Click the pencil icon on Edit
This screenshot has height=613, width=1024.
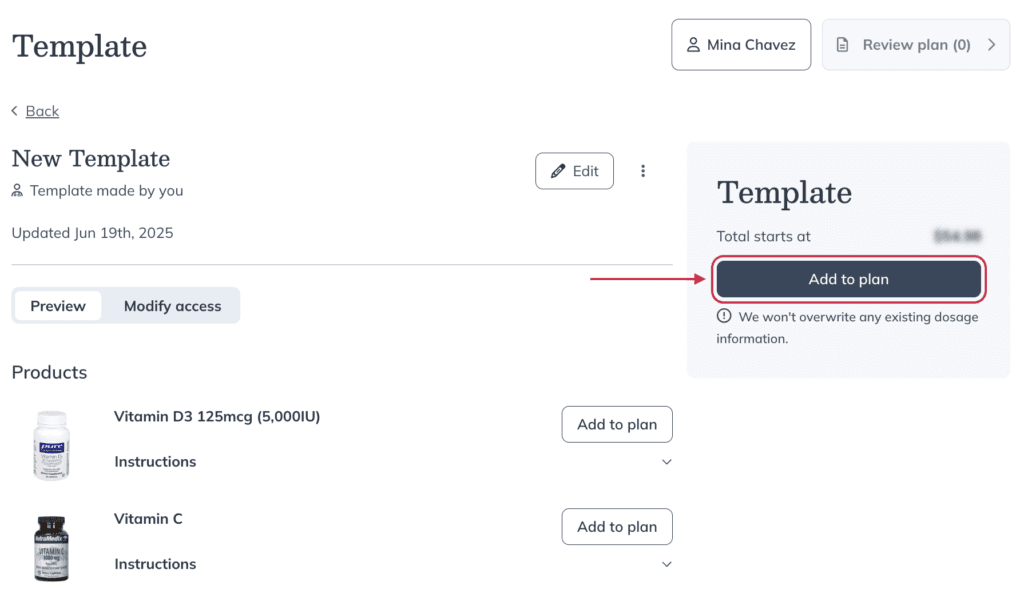(x=558, y=171)
